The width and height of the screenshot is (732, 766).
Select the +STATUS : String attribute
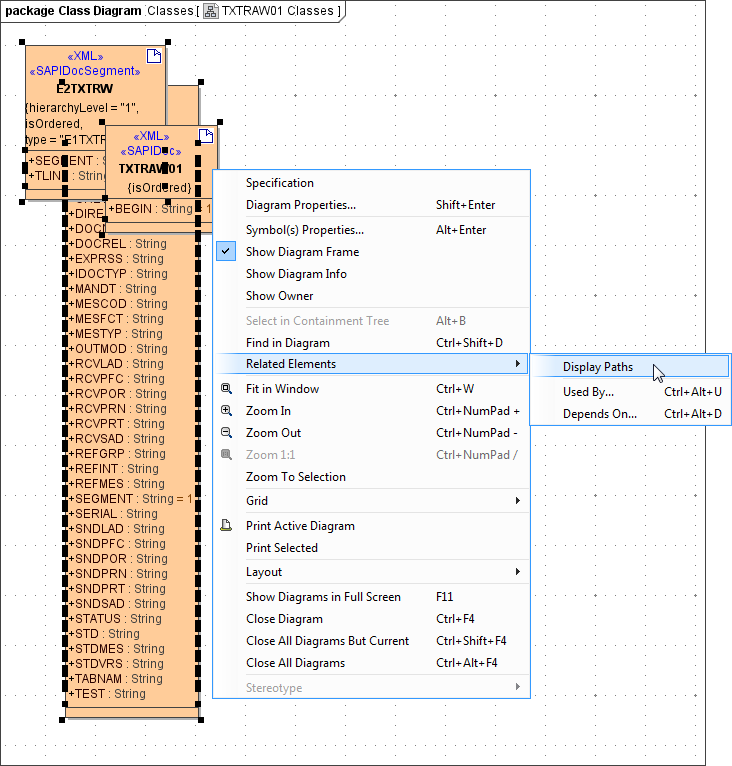pos(115,619)
